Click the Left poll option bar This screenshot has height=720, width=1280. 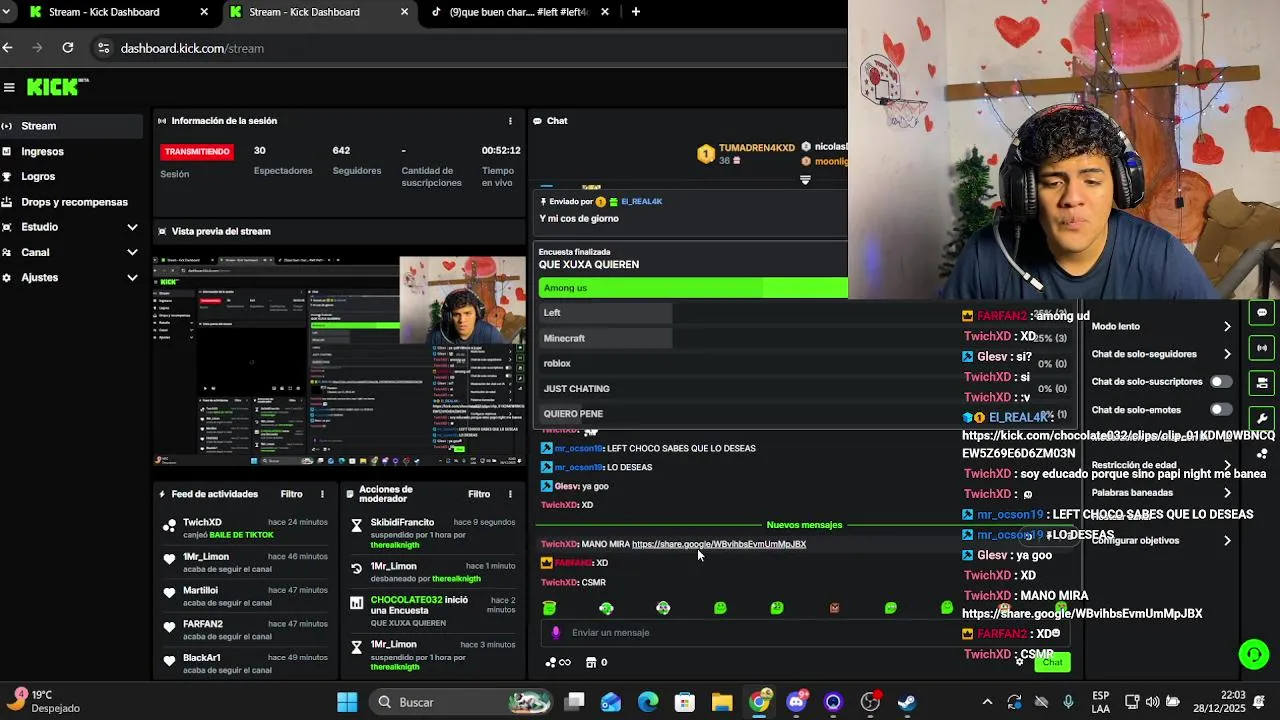click(605, 313)
